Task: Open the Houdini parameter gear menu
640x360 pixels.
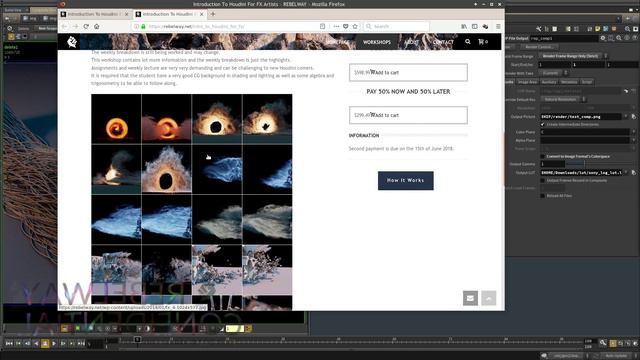Action: click(x=603, y=38)
